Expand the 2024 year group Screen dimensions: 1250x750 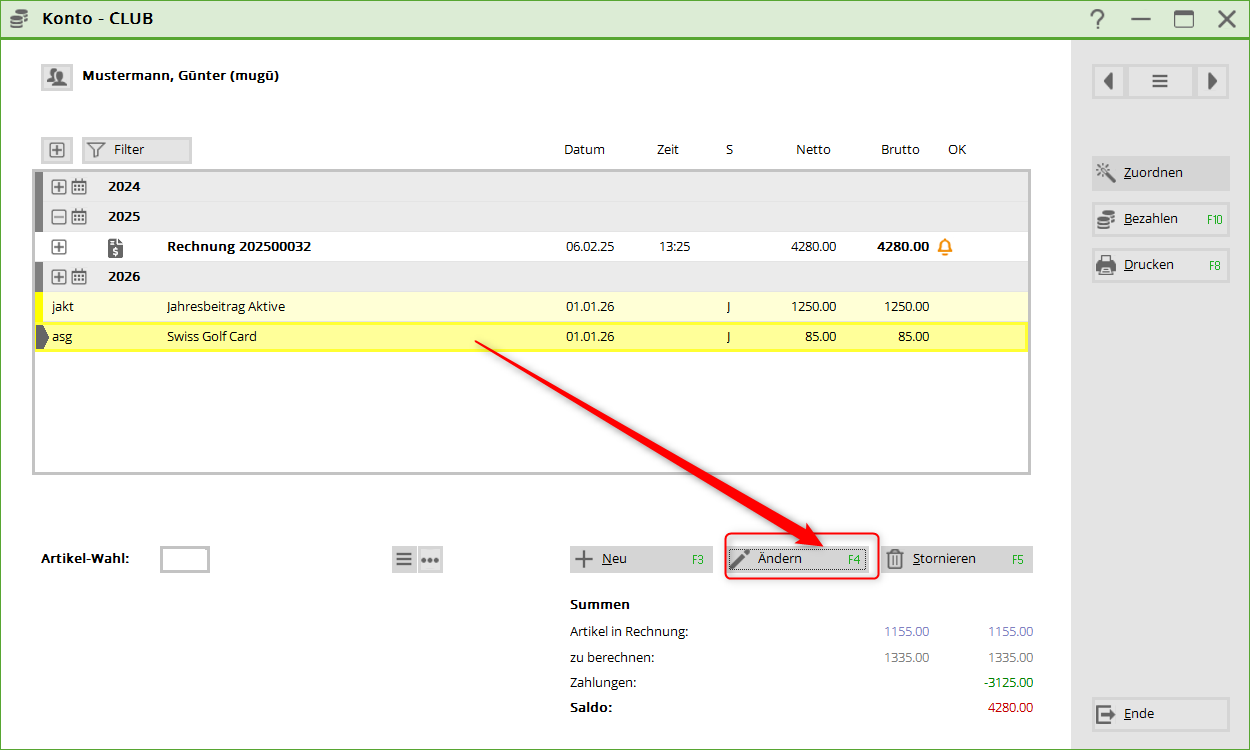point(59,187)
